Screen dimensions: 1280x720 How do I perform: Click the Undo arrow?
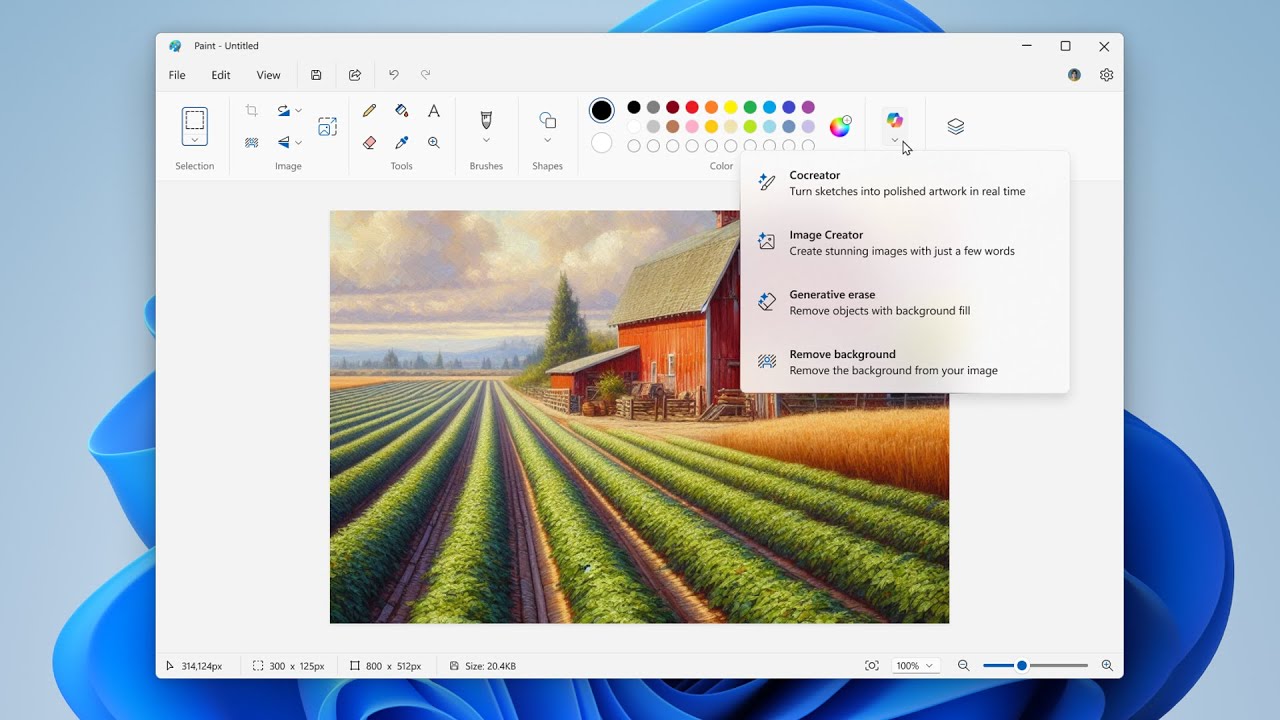(x=393, y=75)
